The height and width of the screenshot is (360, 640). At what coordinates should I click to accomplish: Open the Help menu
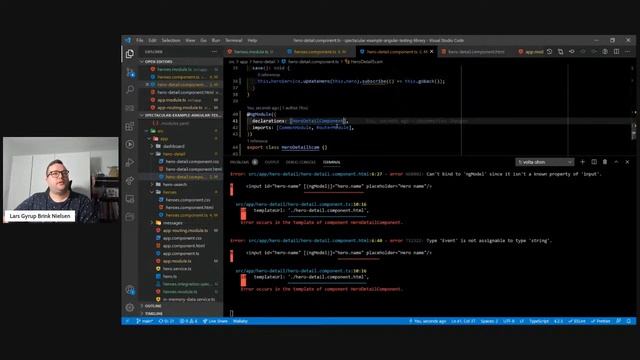(x=252, y=40)
